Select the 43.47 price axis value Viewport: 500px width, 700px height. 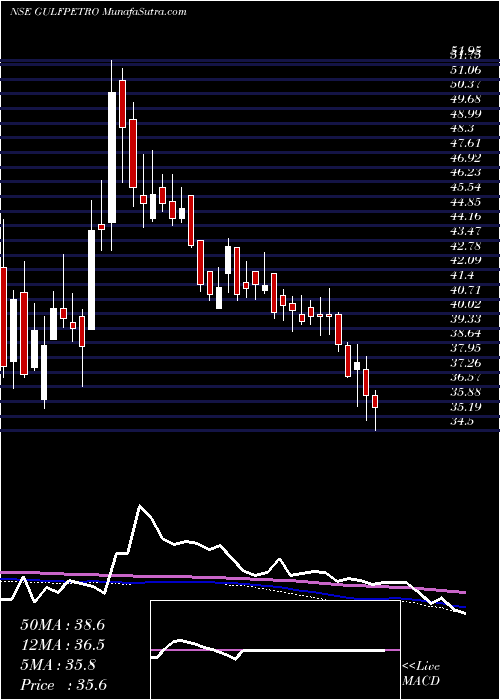(466, 232)
